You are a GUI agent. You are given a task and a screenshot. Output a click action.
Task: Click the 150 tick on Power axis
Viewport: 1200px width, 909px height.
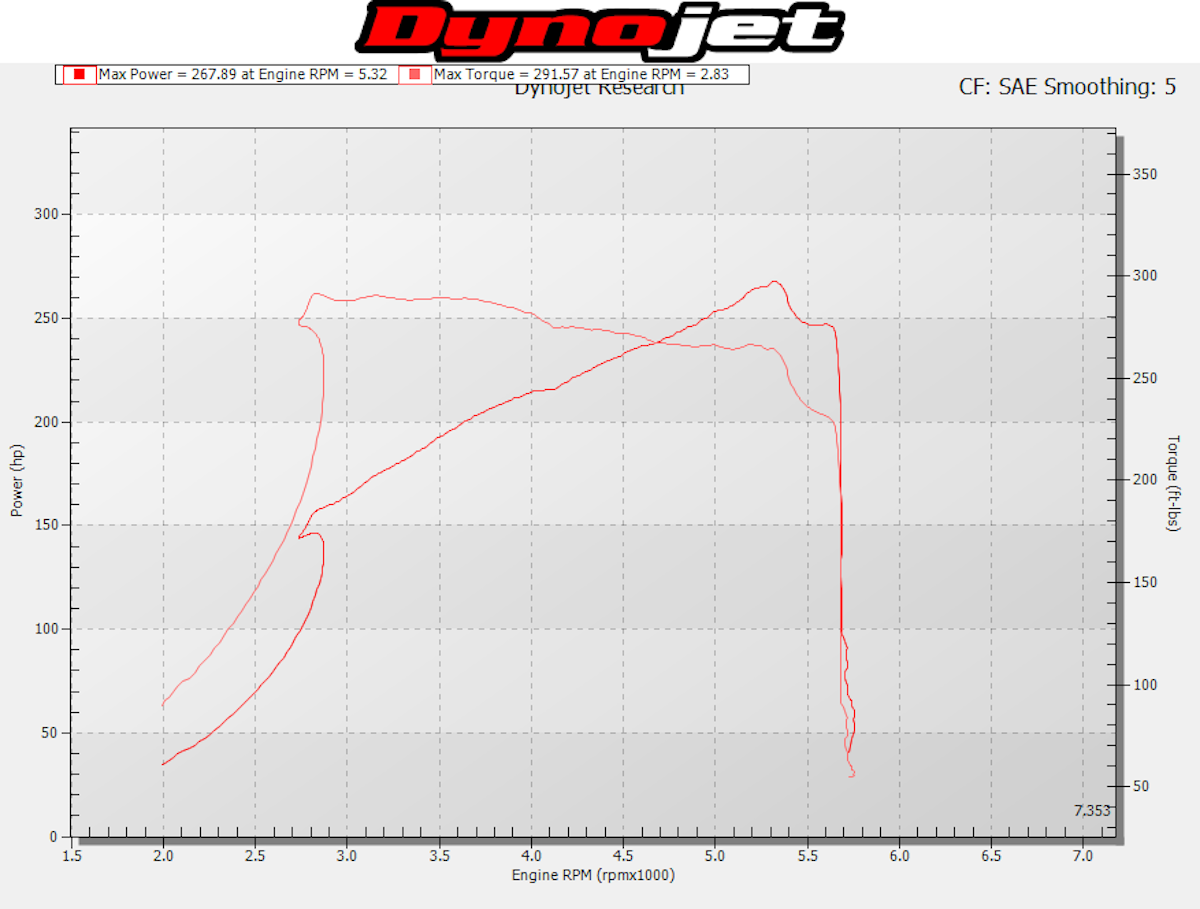tap(48, 525)
